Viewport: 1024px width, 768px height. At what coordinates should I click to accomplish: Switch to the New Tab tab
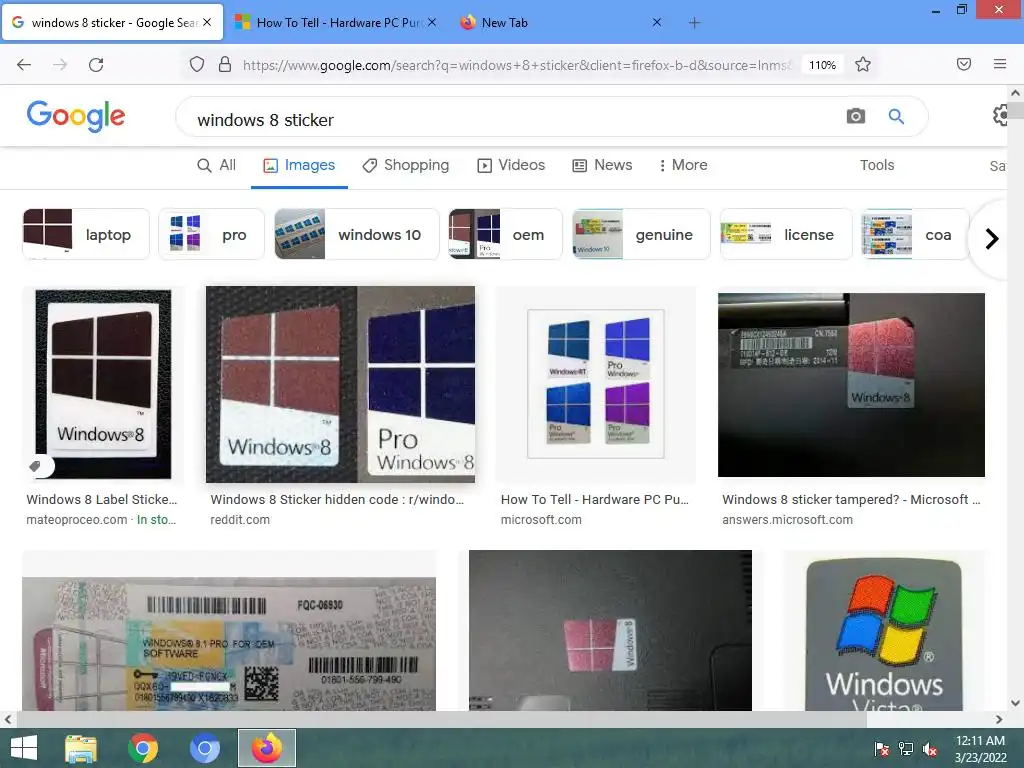562,23
